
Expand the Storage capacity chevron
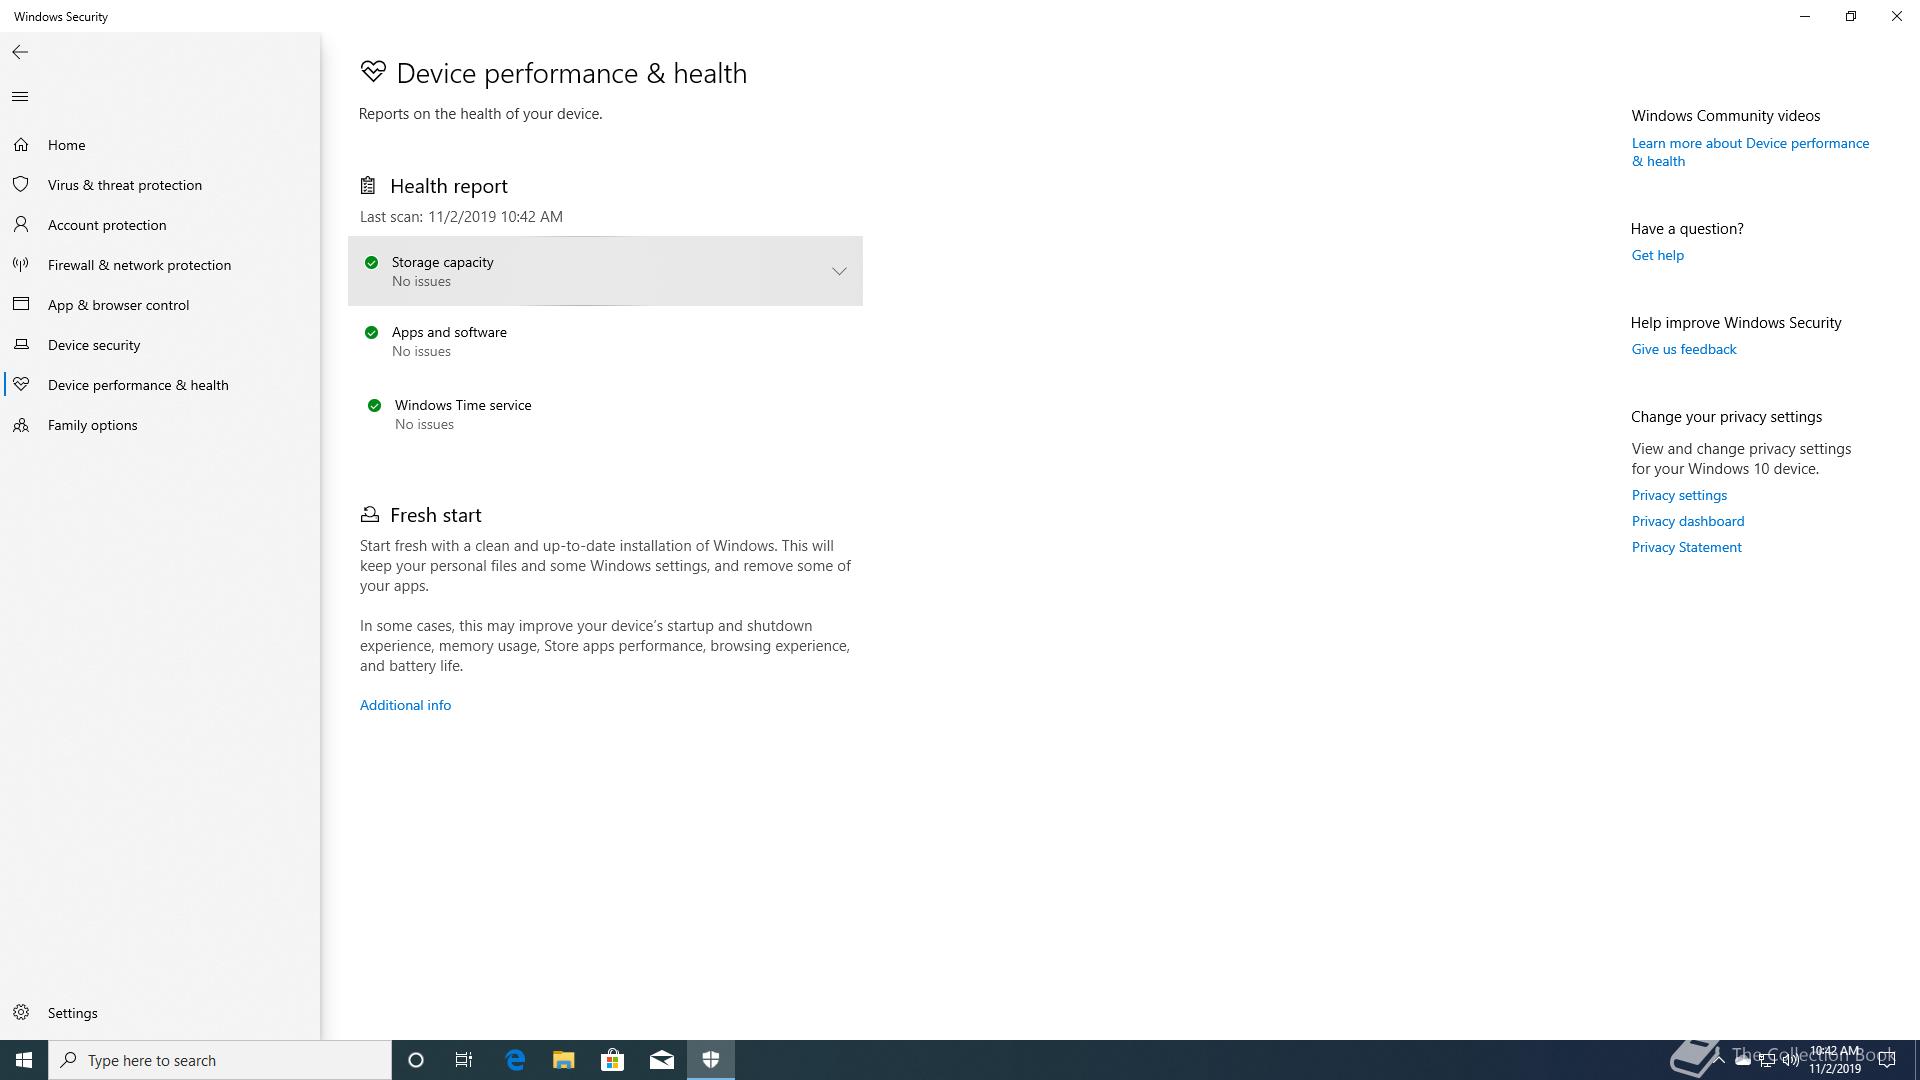coord(839,271)
